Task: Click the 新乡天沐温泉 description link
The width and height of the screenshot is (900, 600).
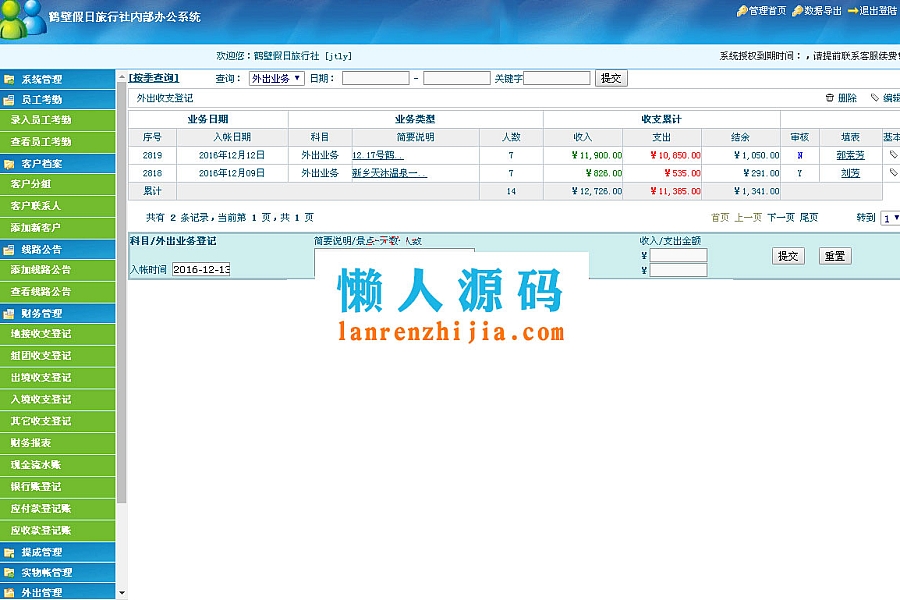Action: 389,173
